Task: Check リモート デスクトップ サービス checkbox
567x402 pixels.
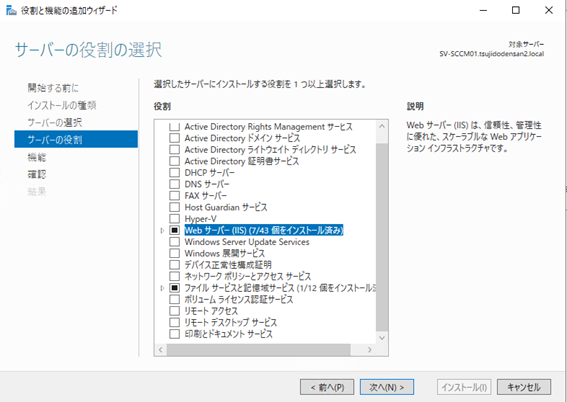Action: coord(175,322)
